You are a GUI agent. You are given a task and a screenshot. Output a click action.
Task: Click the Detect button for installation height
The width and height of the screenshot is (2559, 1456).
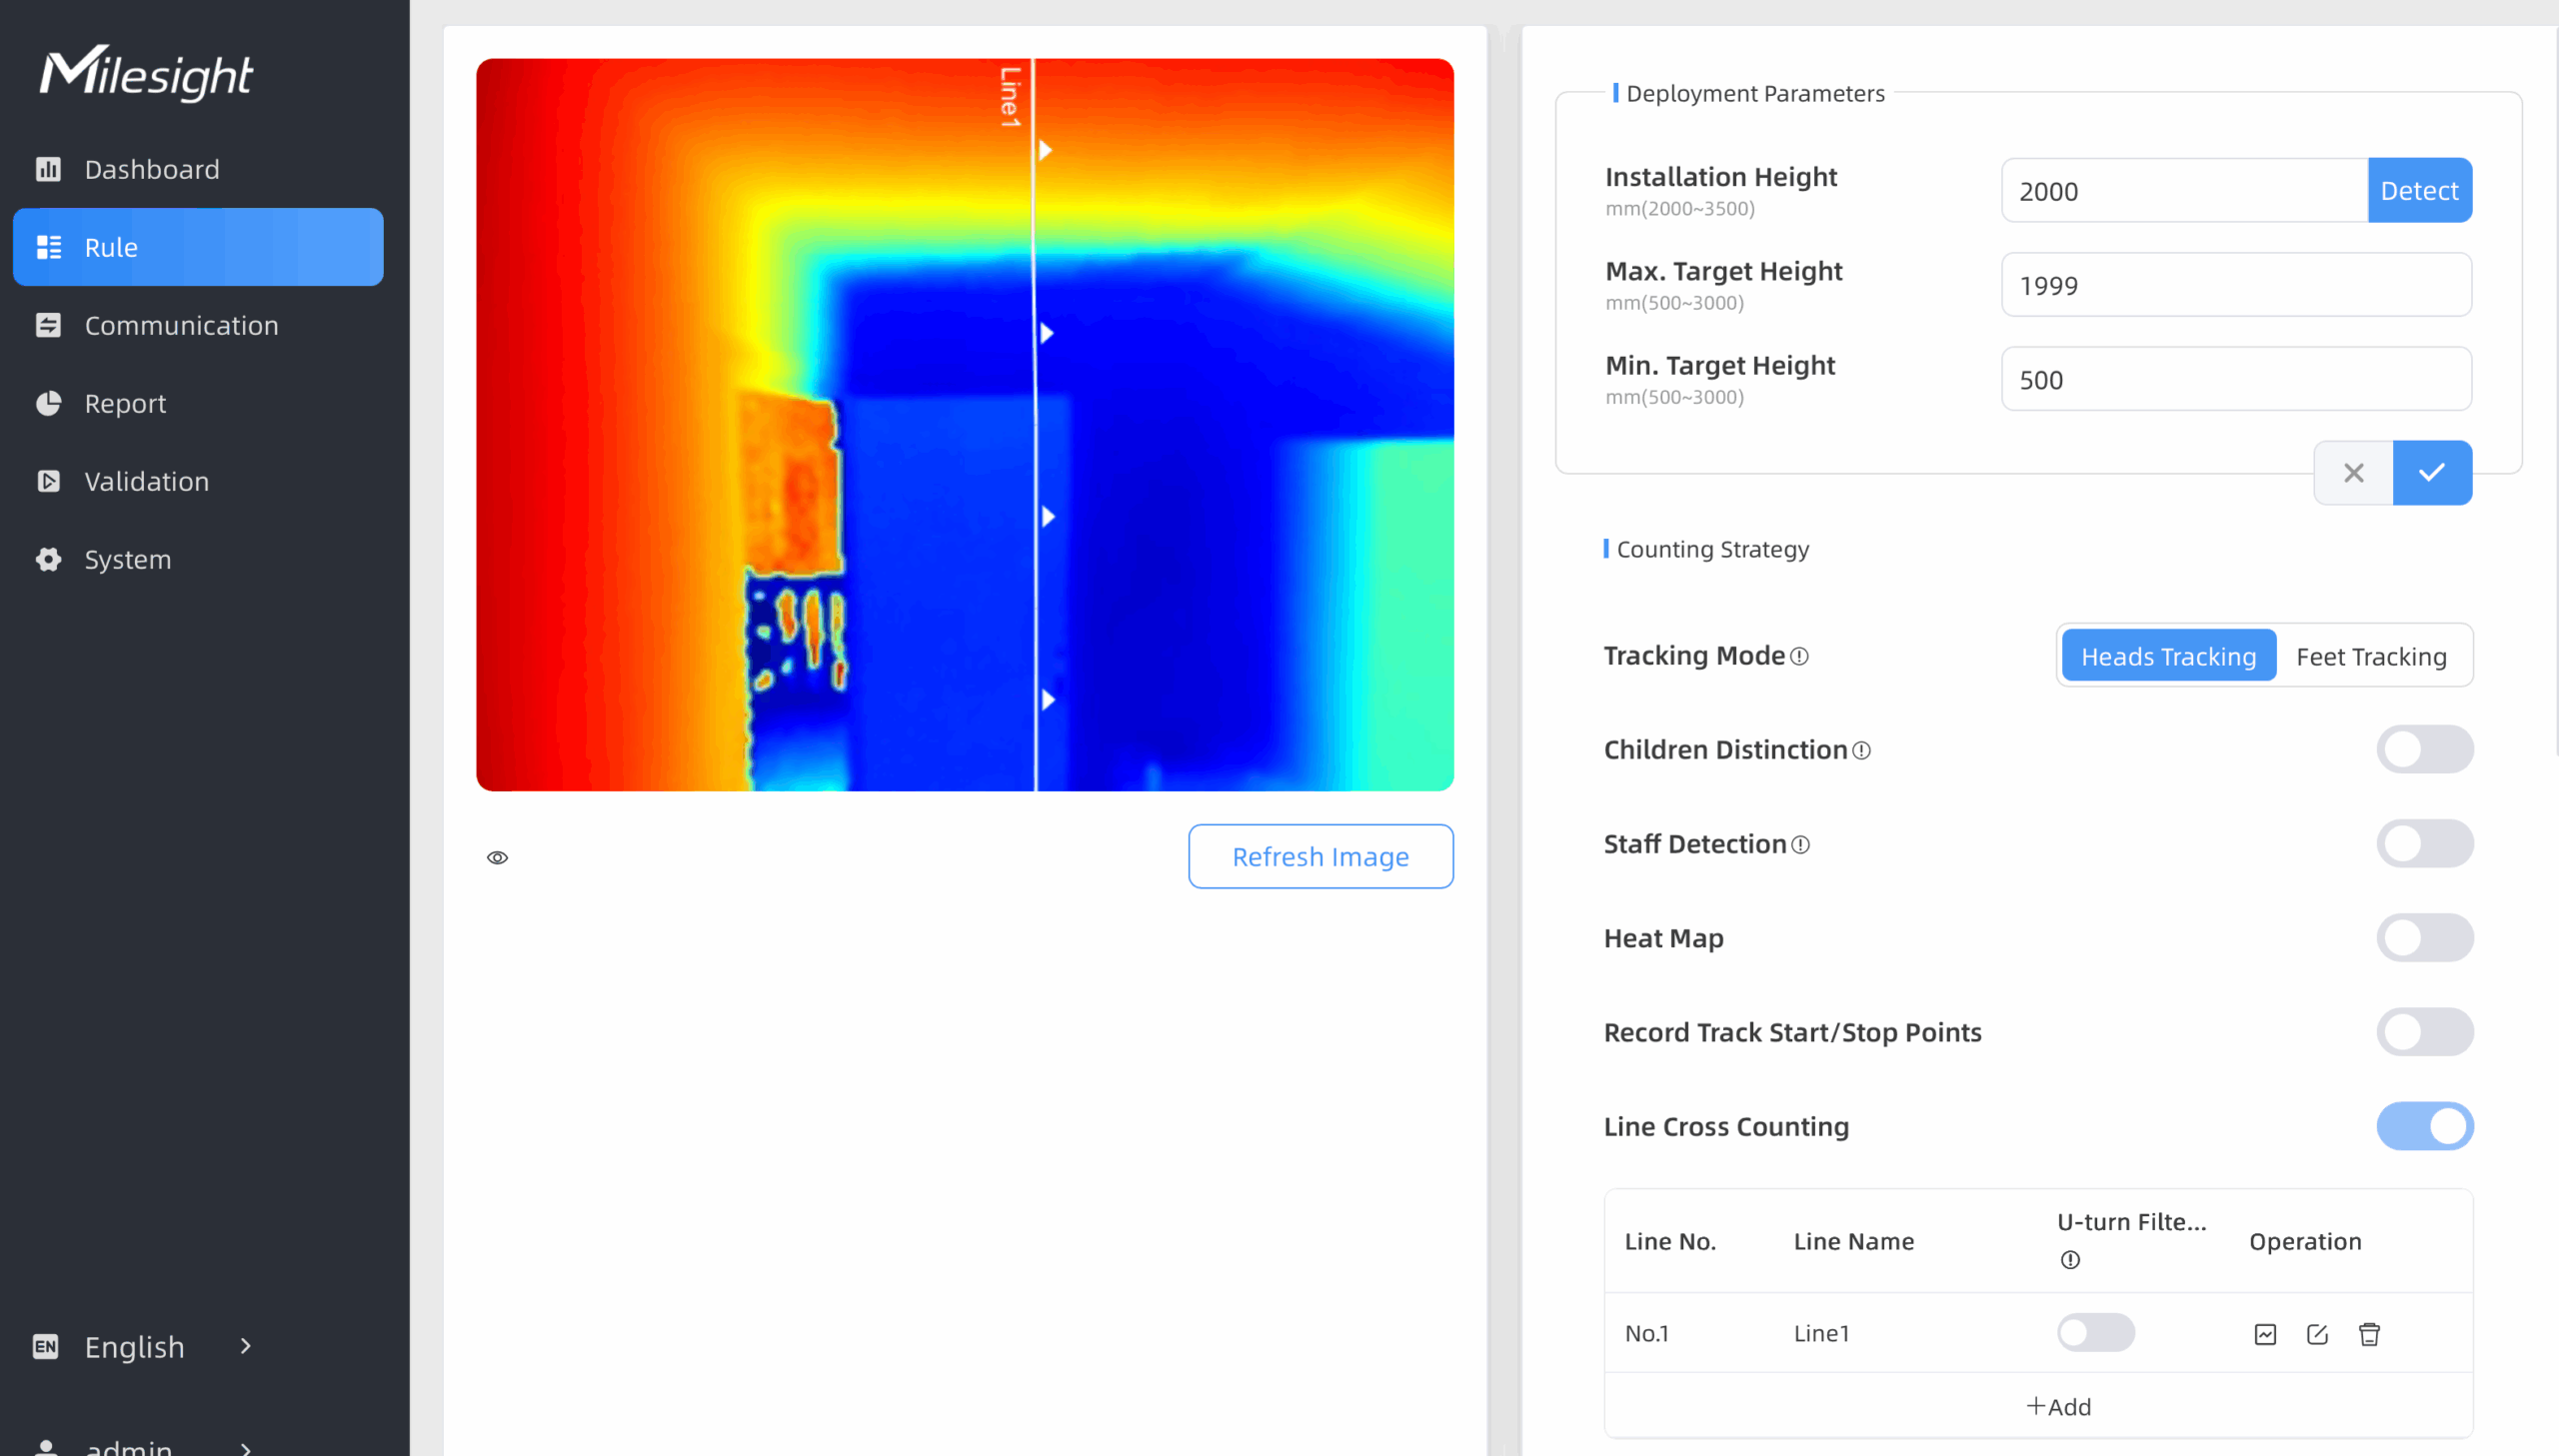coord(2419,190)
